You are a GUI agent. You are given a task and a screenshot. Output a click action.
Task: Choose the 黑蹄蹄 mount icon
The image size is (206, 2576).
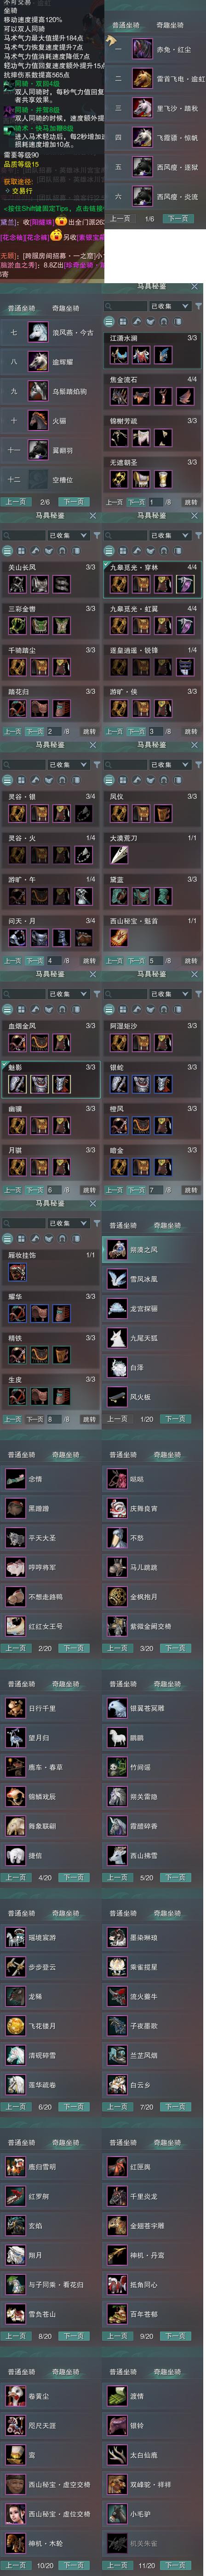click(x=15, y=1508)
